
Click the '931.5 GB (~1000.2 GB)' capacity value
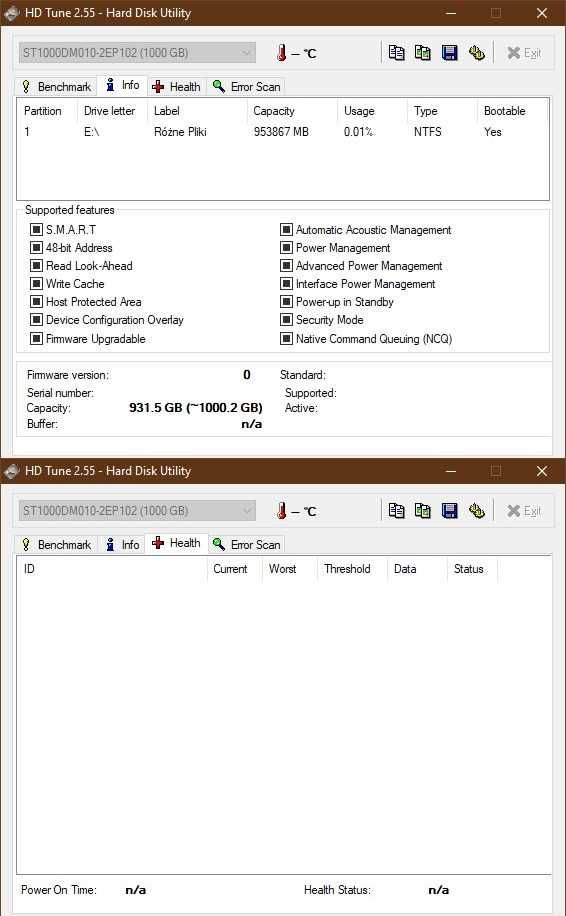(x=196, y=408)
